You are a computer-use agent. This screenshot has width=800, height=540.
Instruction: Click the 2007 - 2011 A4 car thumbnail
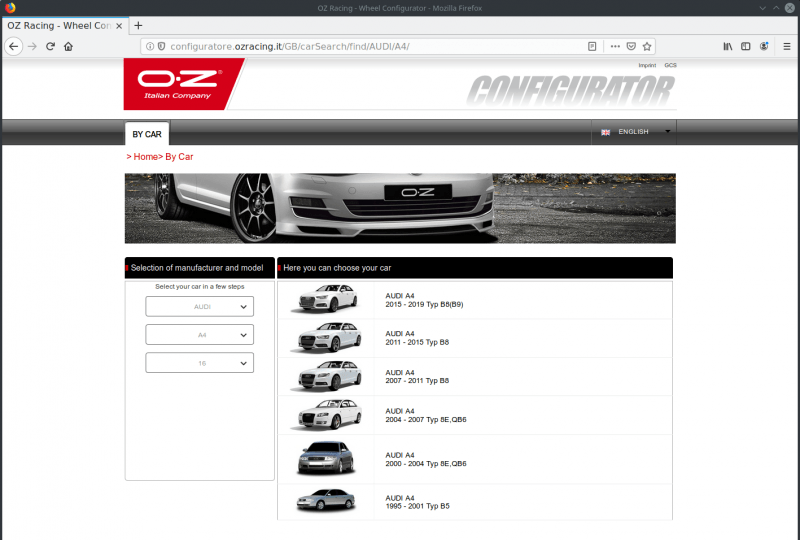pyautogui.click(x=327, y=376)
